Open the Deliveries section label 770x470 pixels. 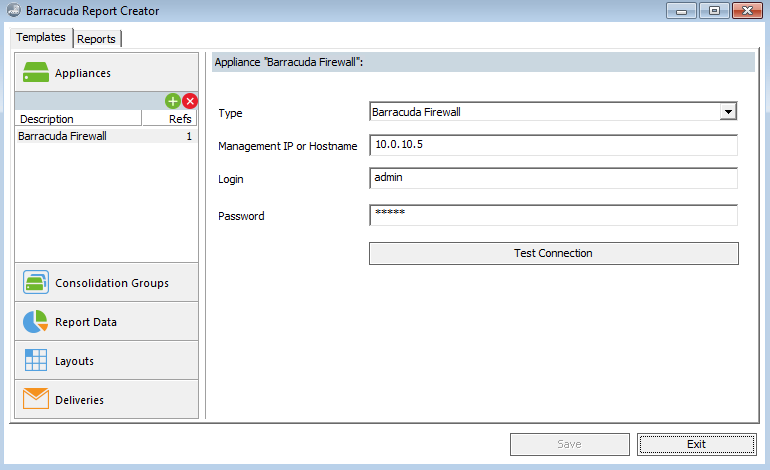(x=80, y=400)
